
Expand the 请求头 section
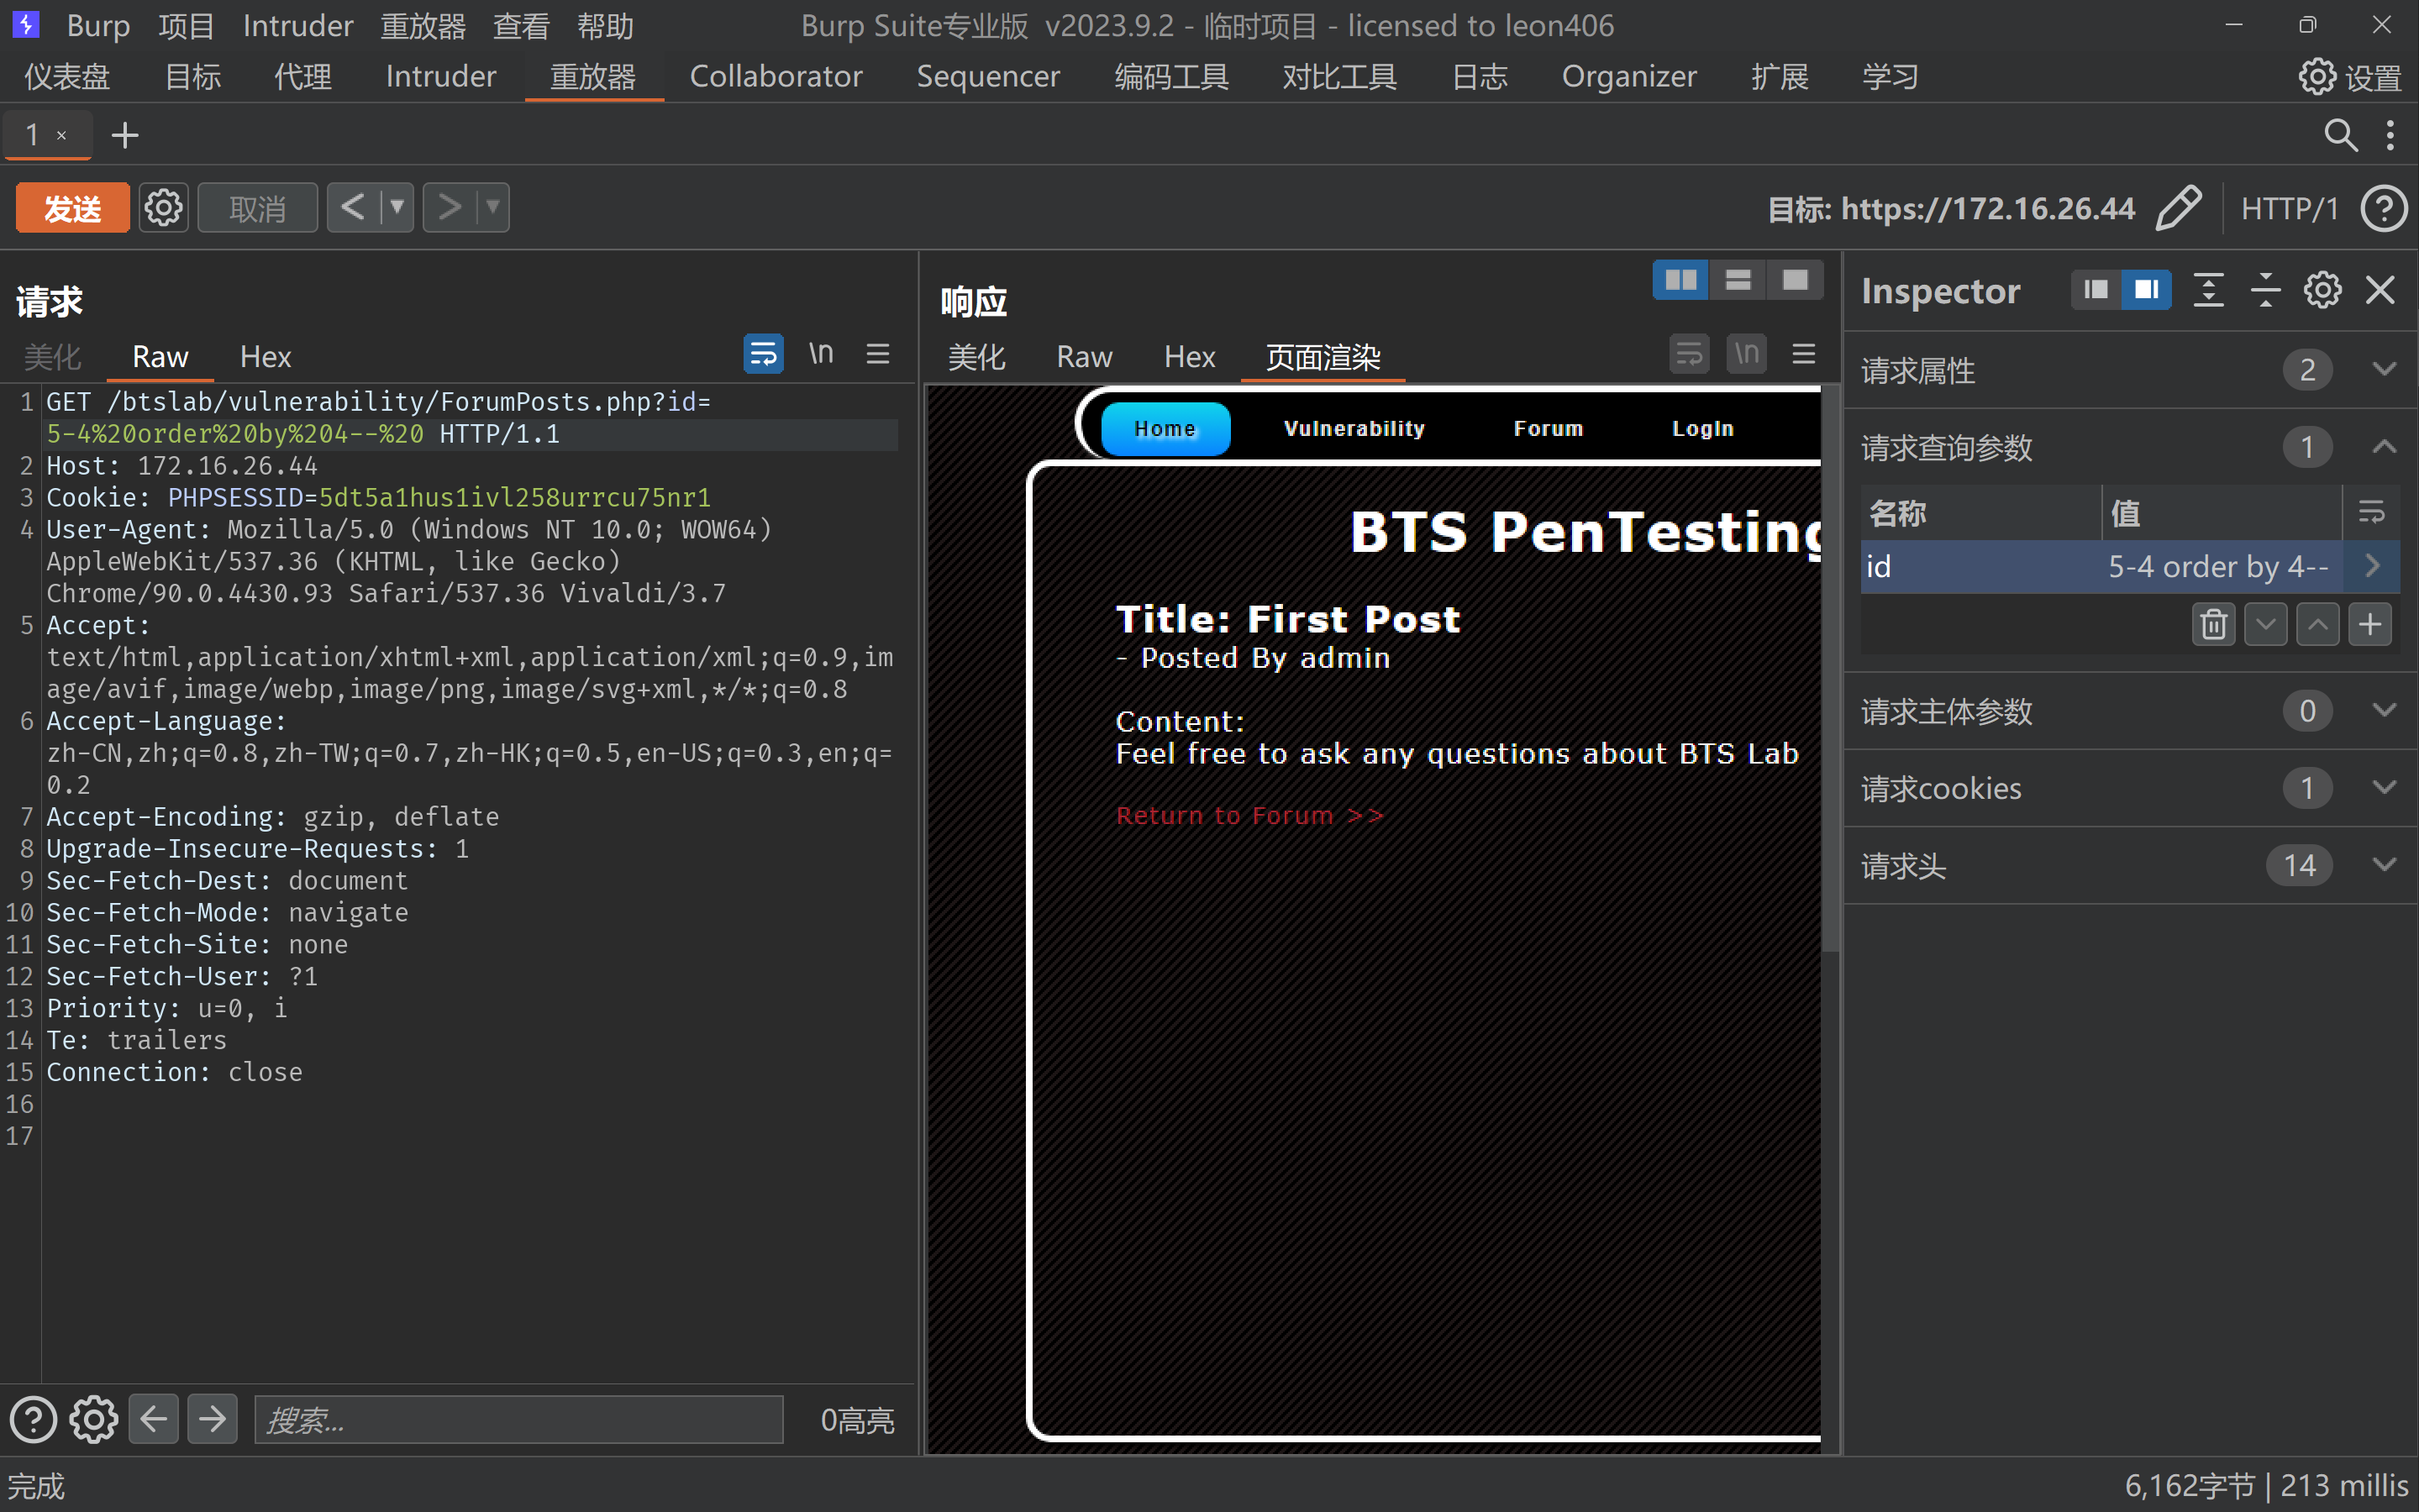[x=2384, y=865]
